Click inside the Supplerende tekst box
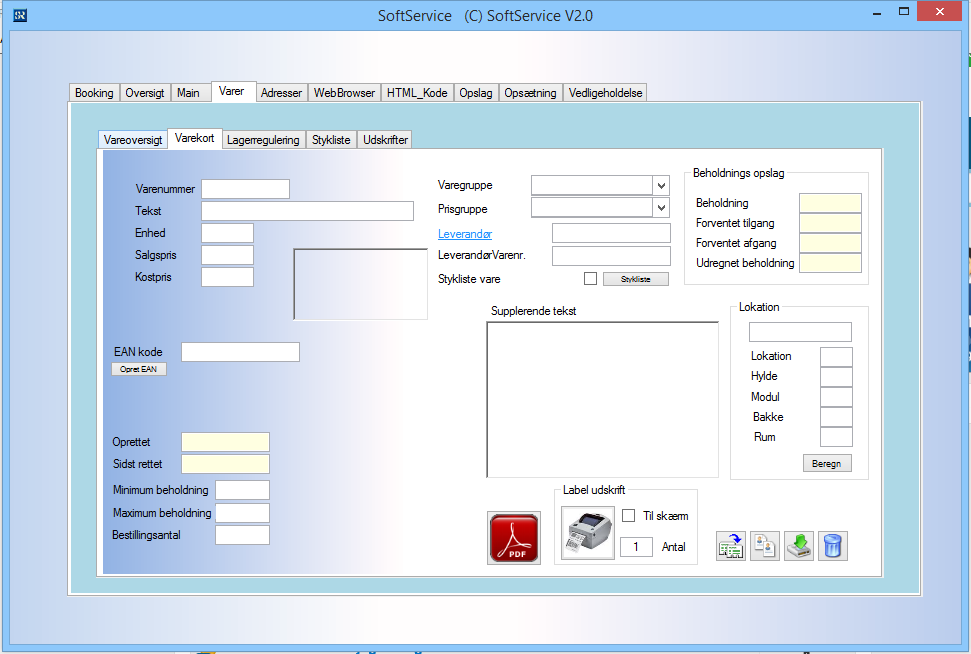The image size is (971, 654). tap(602, 399)
